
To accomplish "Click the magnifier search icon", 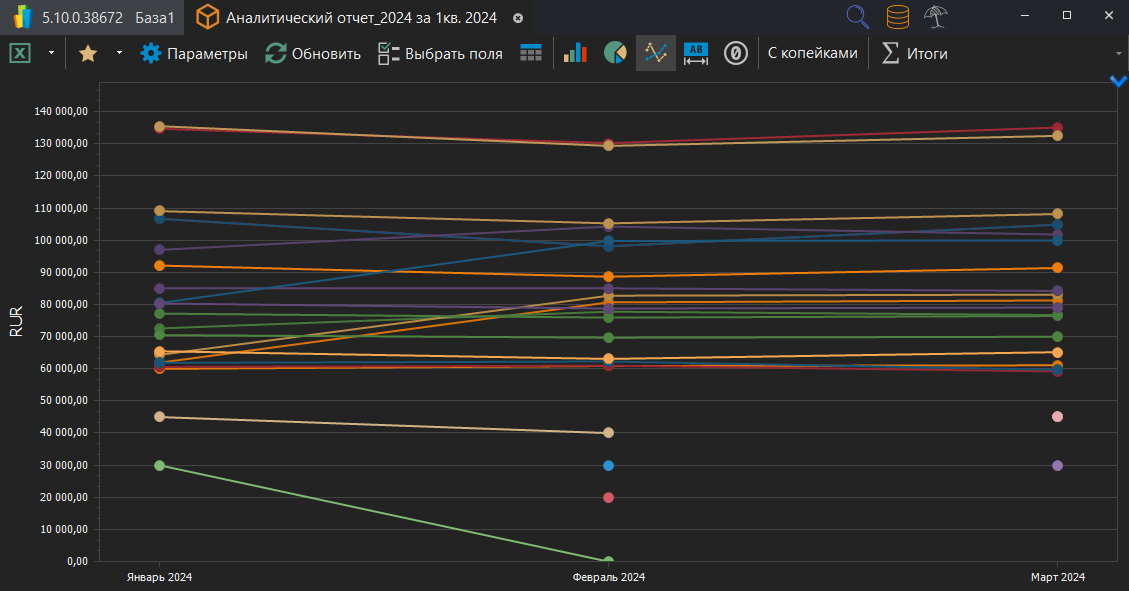I will tap(857, 16).
